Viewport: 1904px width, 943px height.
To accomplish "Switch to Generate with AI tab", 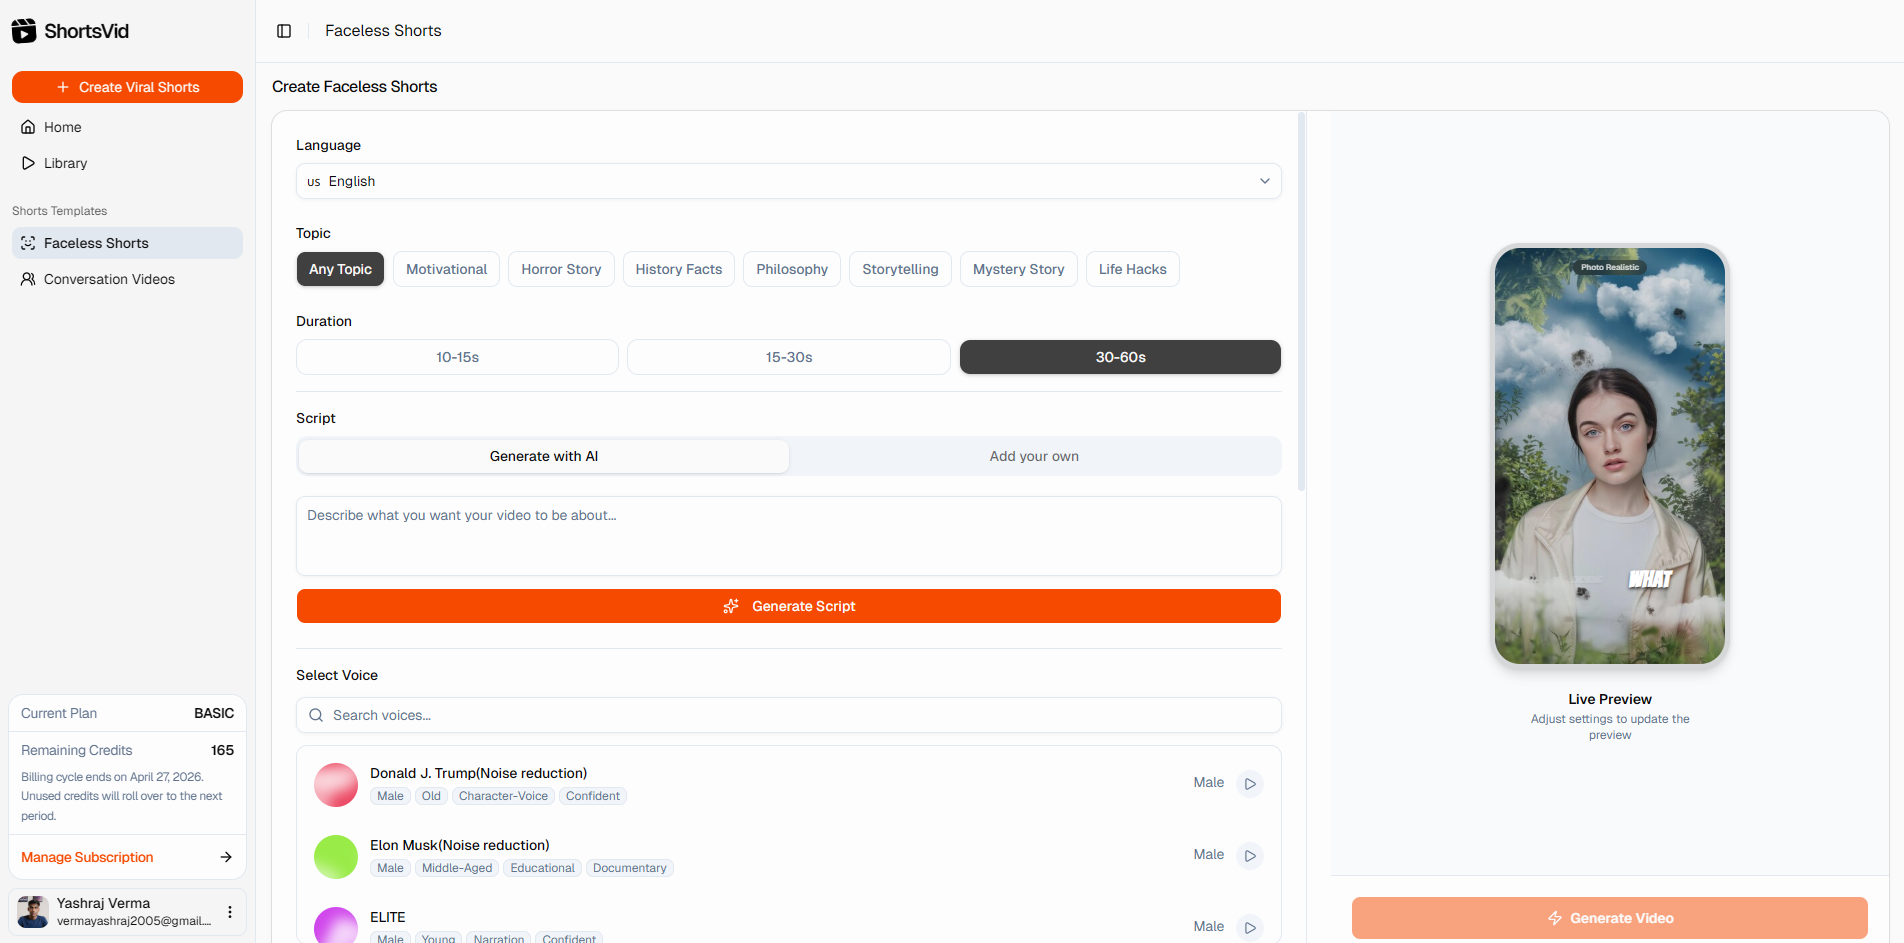I will 543,456.
